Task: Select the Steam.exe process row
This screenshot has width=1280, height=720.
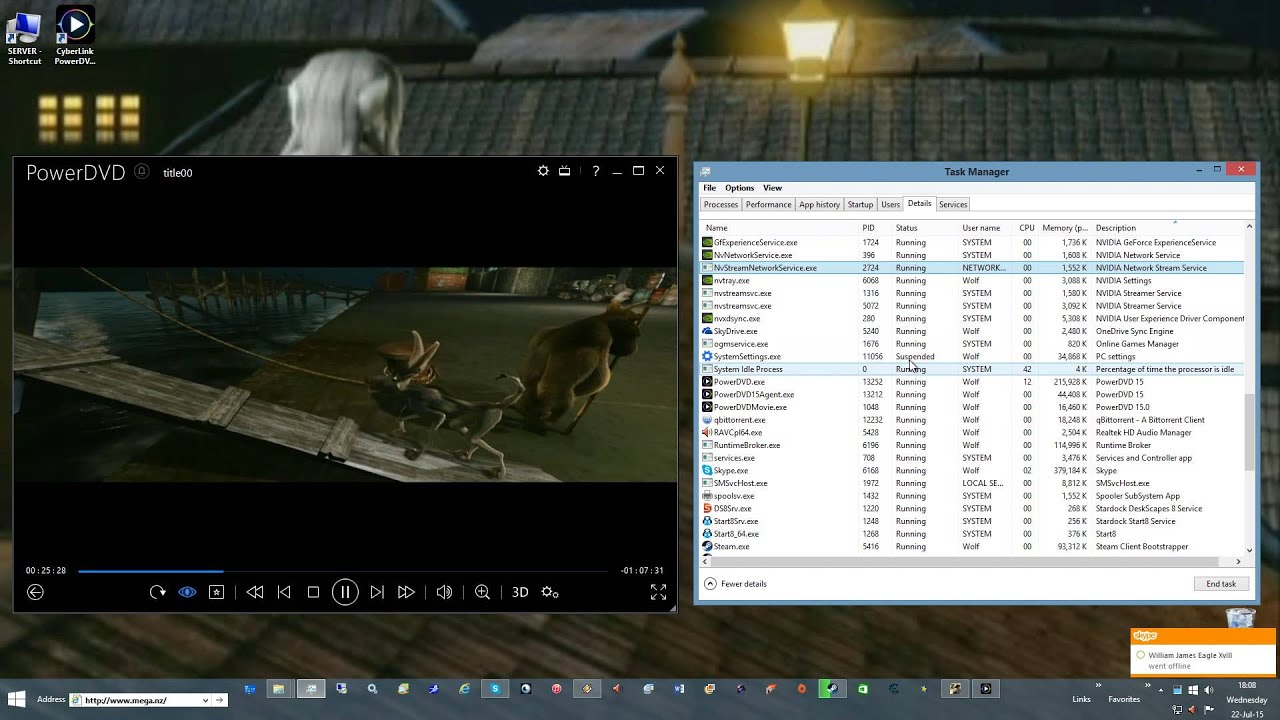Action: pos(973,546)
